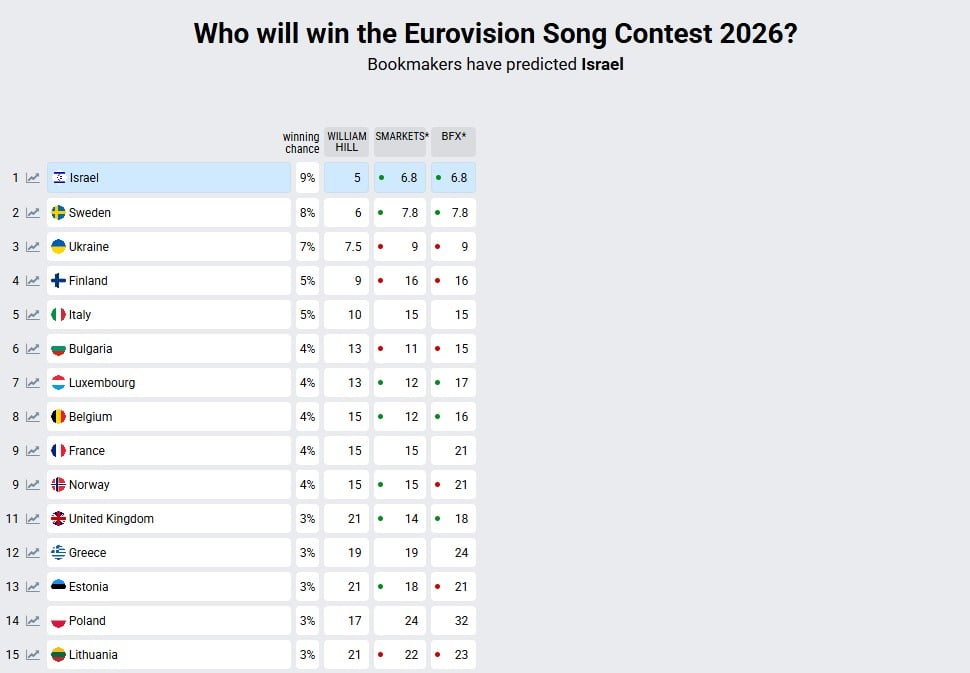Image resolution: width=970 pixels, height=673 pixels.
Task: Open the odds history chart for Israel
Action: 32,177
